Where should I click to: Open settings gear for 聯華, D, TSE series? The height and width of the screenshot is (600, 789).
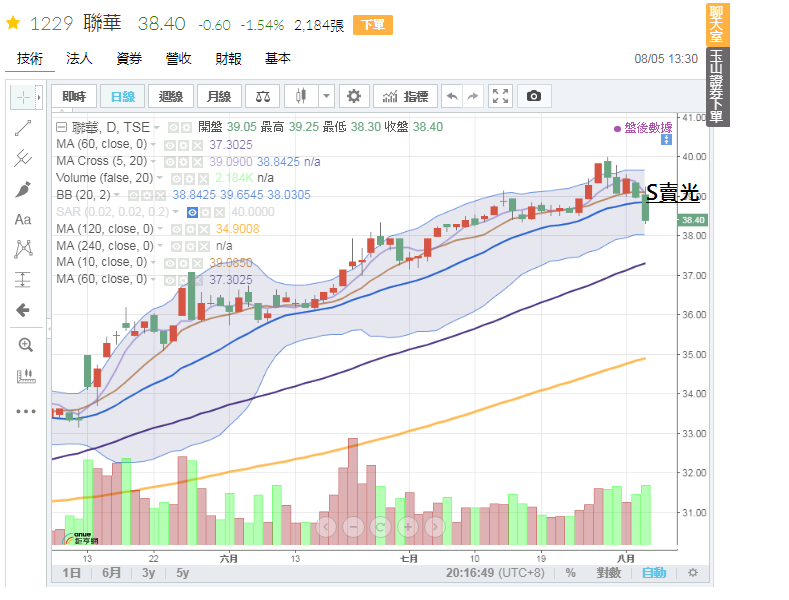[186, 127]
